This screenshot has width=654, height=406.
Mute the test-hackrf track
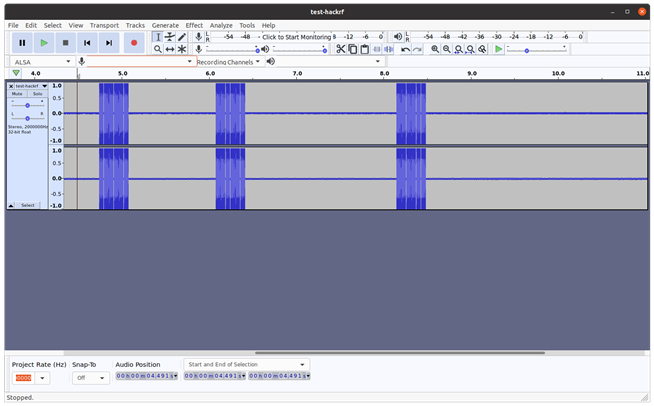click(x=17, y=94)
